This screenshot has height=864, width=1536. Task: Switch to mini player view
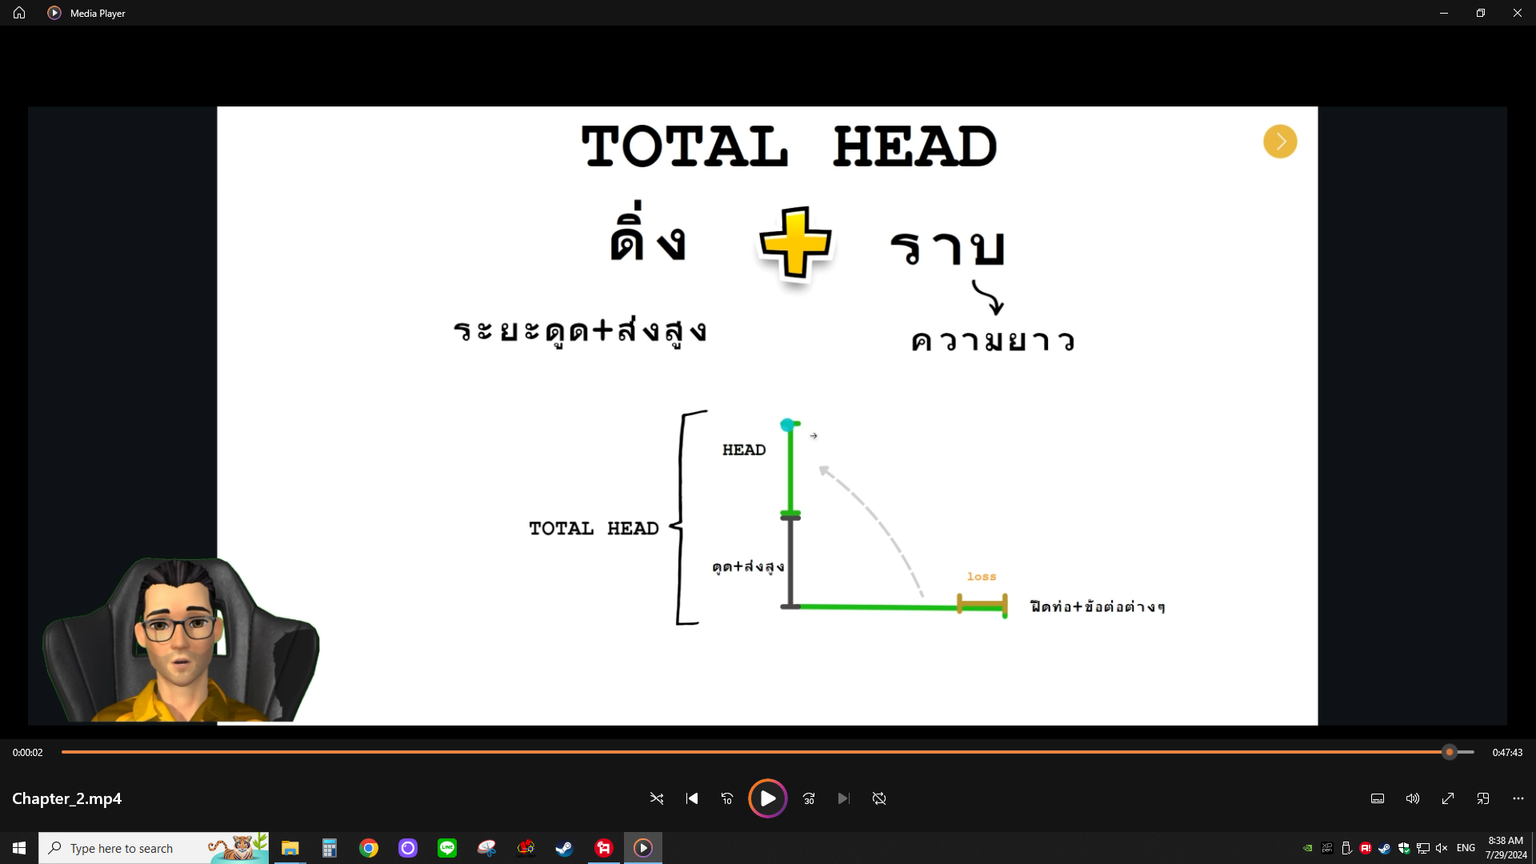[1483, 799]
